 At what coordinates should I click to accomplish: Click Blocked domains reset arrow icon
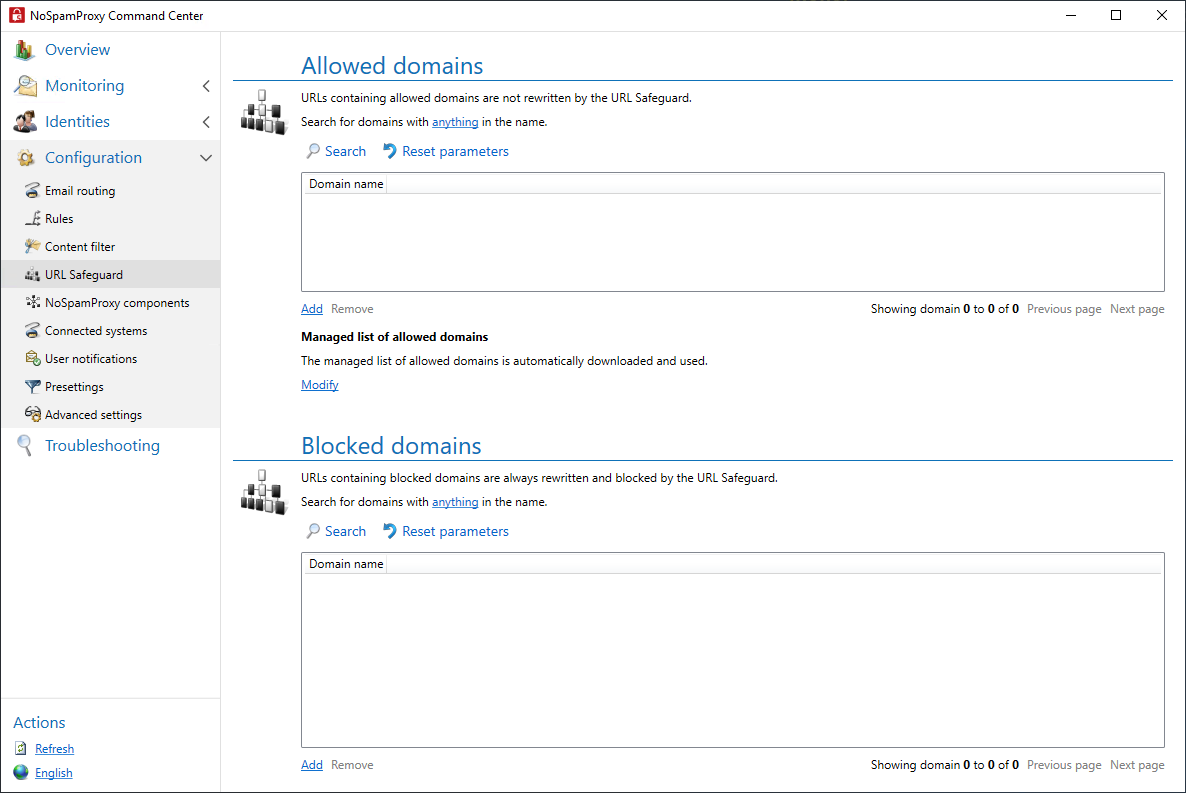click(390, 531)
